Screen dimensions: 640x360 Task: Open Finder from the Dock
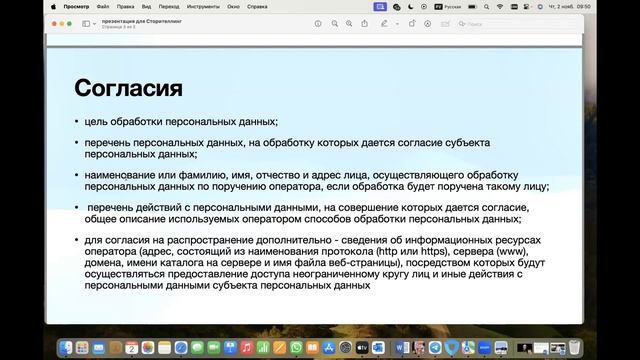pos(66,348)
